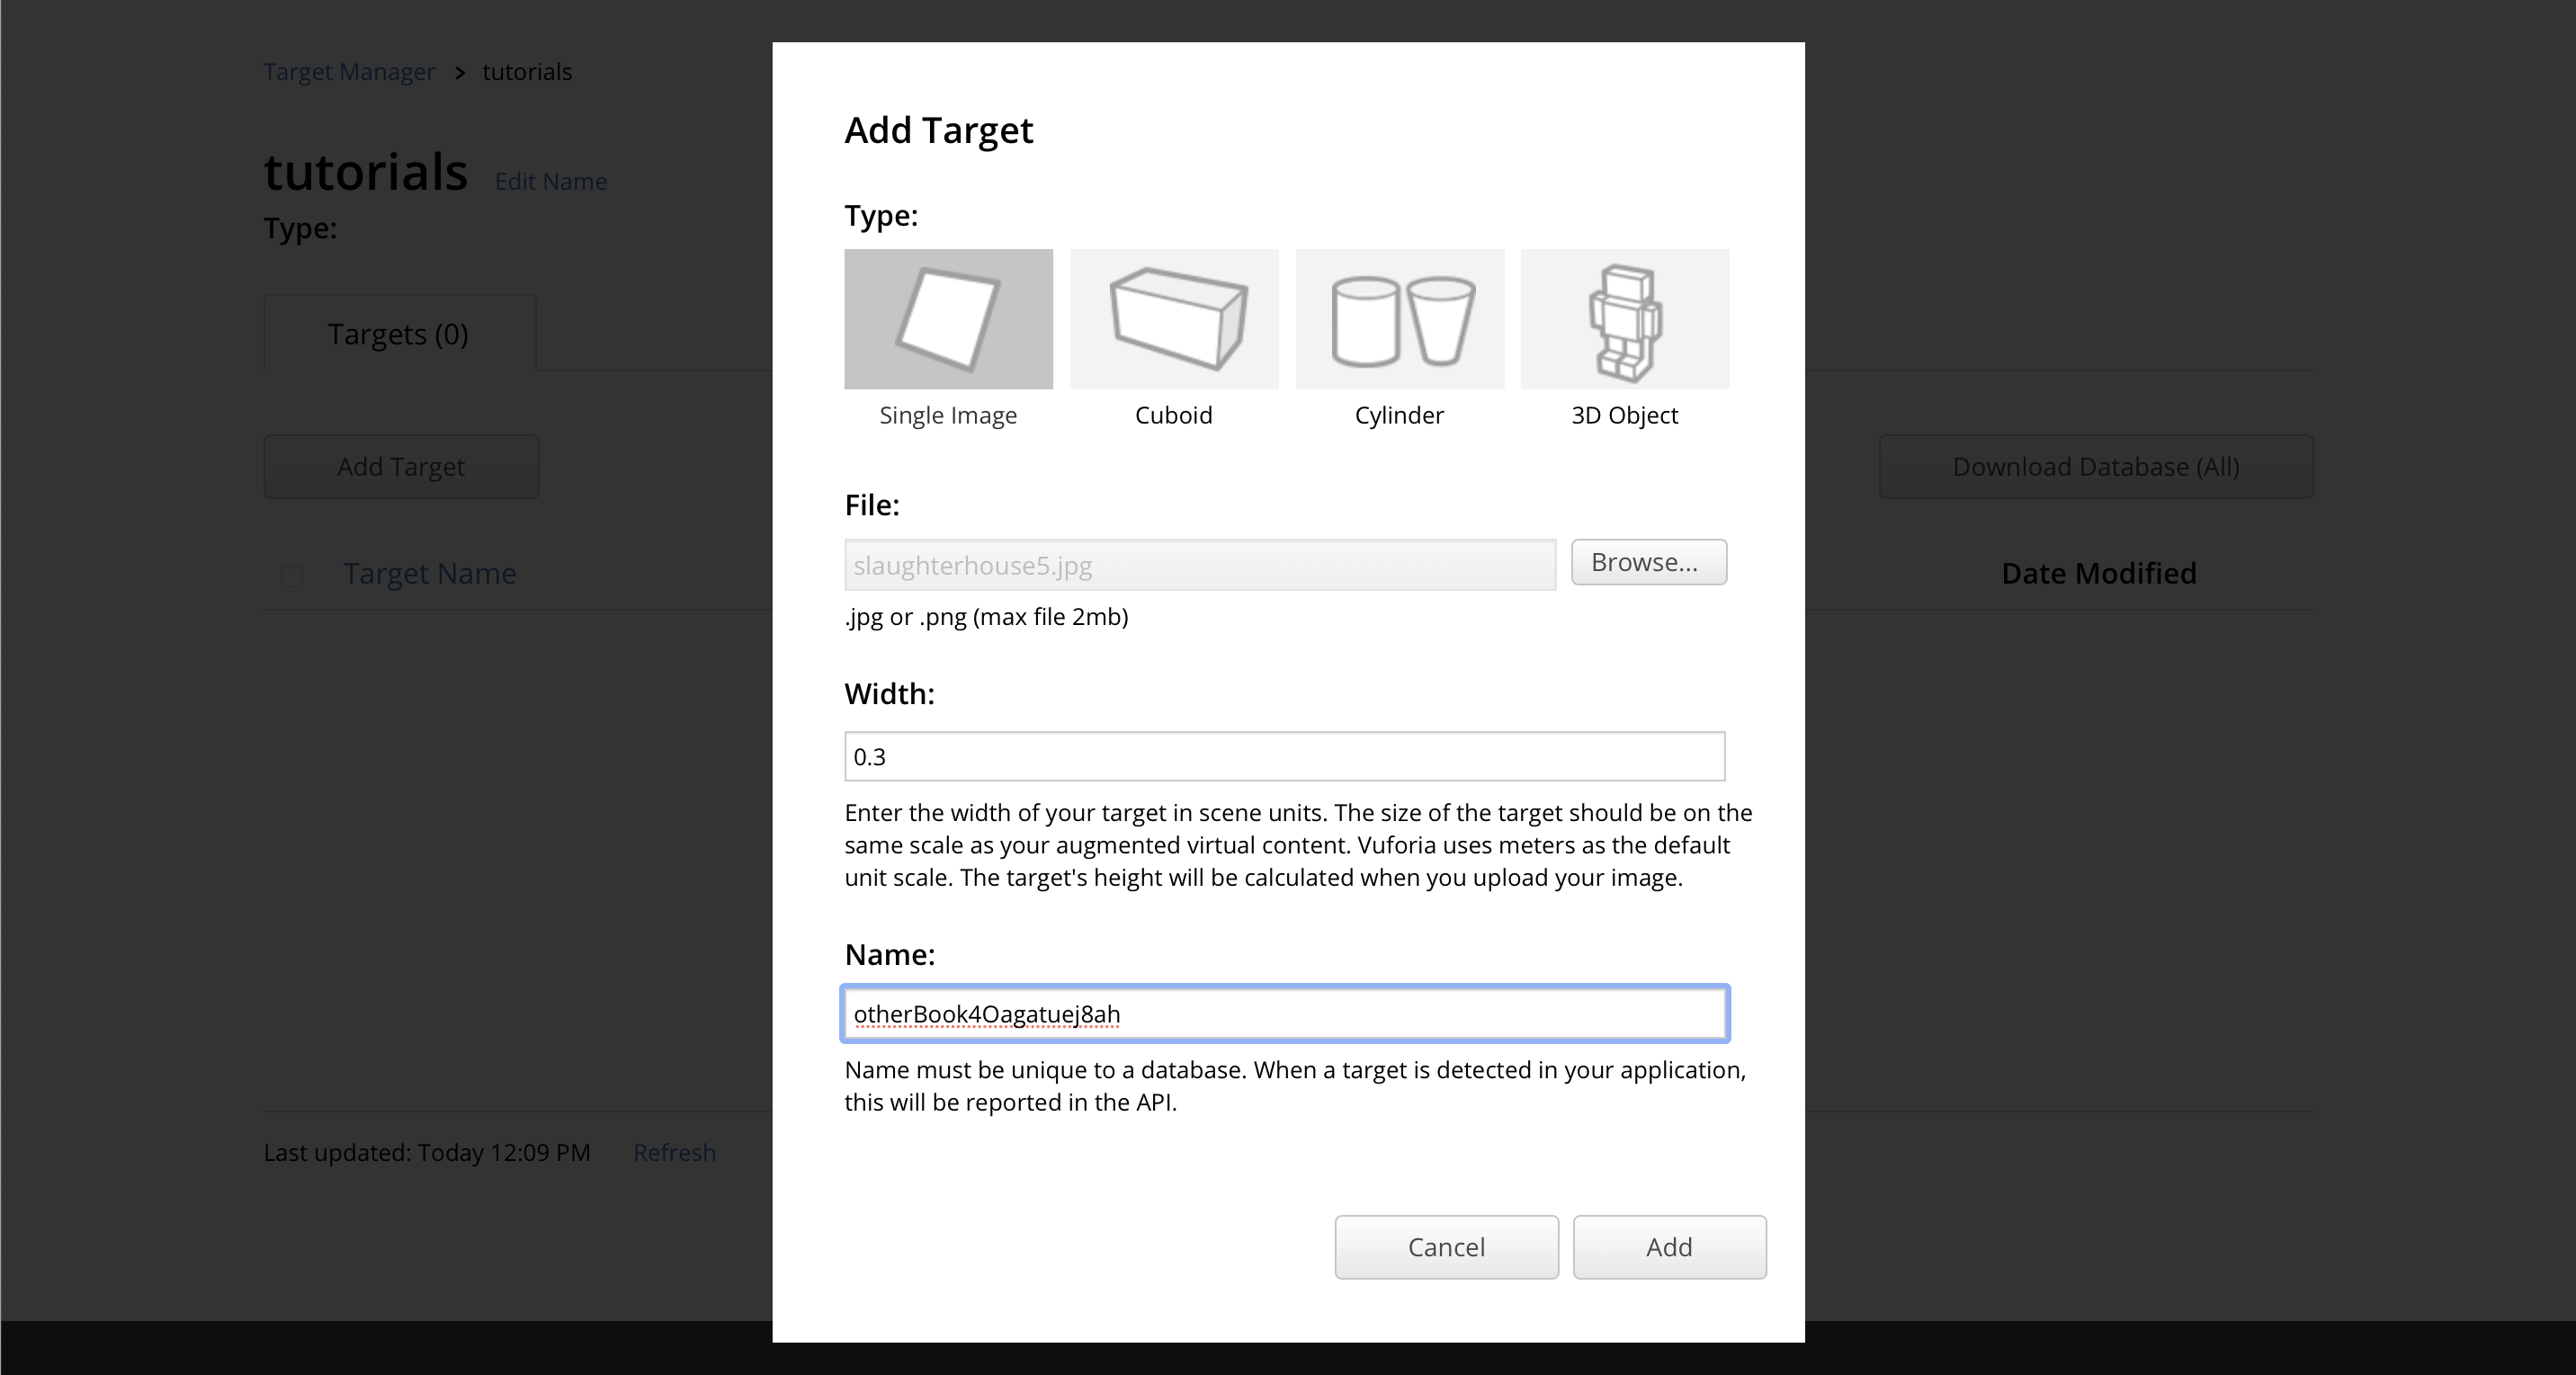Viewport: 2576px width, 1375px height.
Task: Select the Cuboid target type icon
Action: [x=1174, y=319]
